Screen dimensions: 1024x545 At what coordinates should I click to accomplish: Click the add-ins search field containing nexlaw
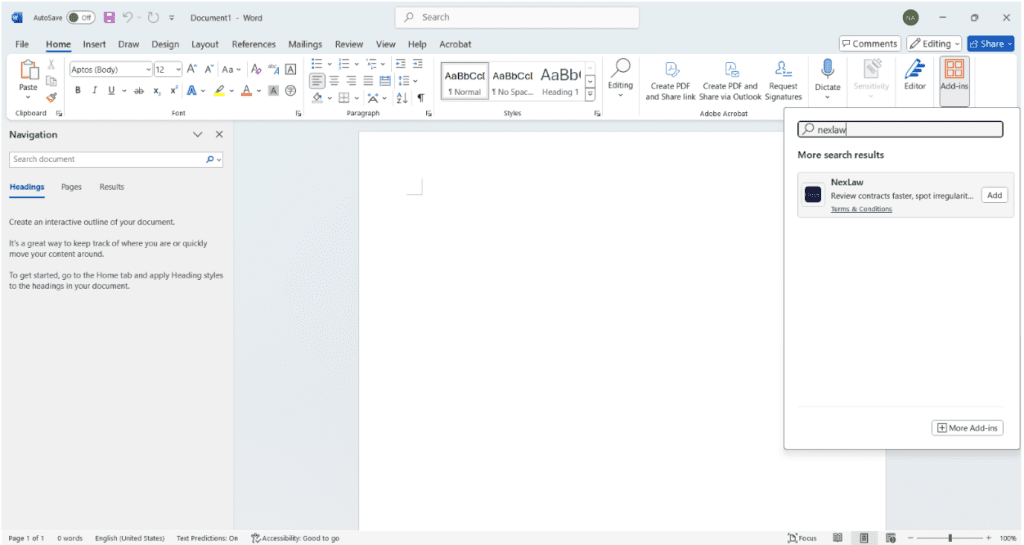pyautogui.click(x=900, y=129)
